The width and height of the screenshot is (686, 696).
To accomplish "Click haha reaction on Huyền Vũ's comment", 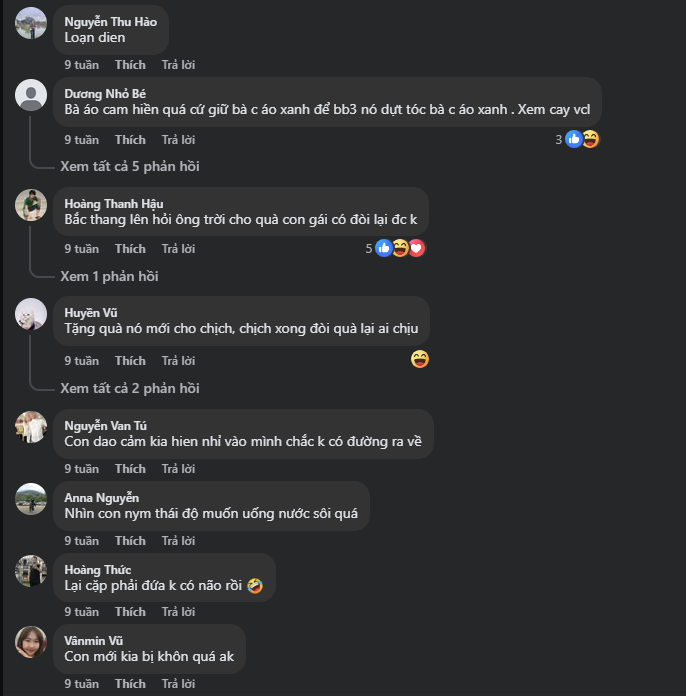I will tap(420, 359).
